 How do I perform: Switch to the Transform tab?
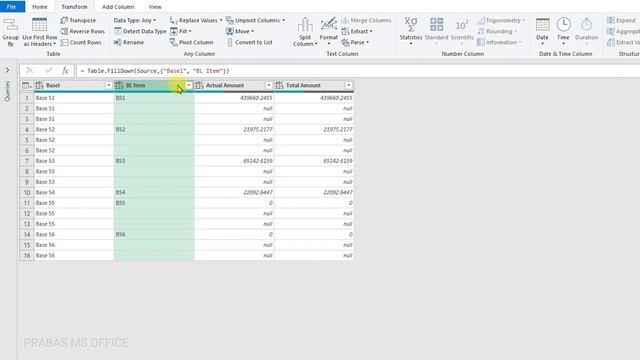tap(74, 7)
